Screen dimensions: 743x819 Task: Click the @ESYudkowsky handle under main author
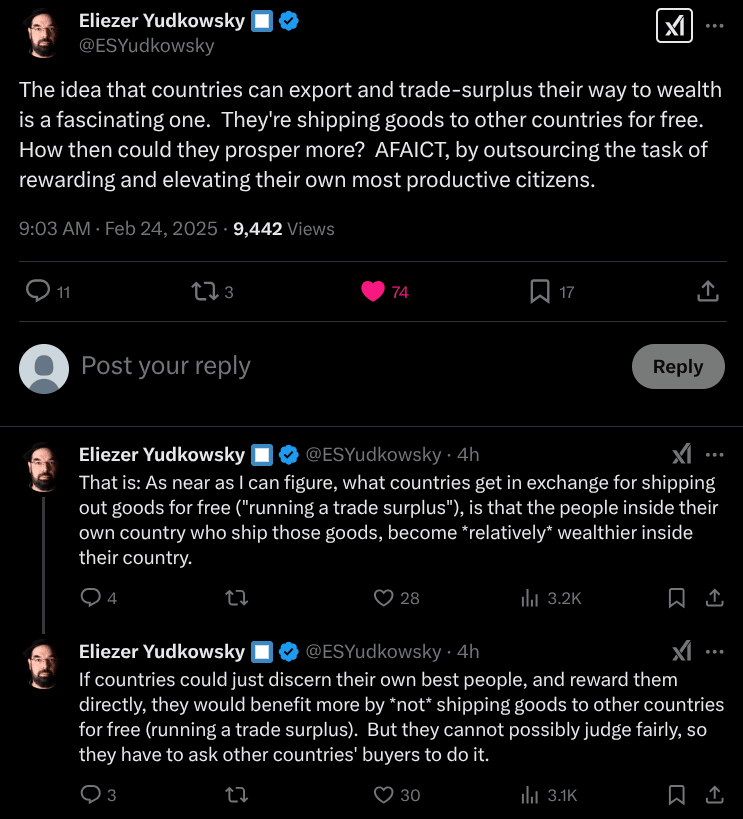(x=147, y=45)
